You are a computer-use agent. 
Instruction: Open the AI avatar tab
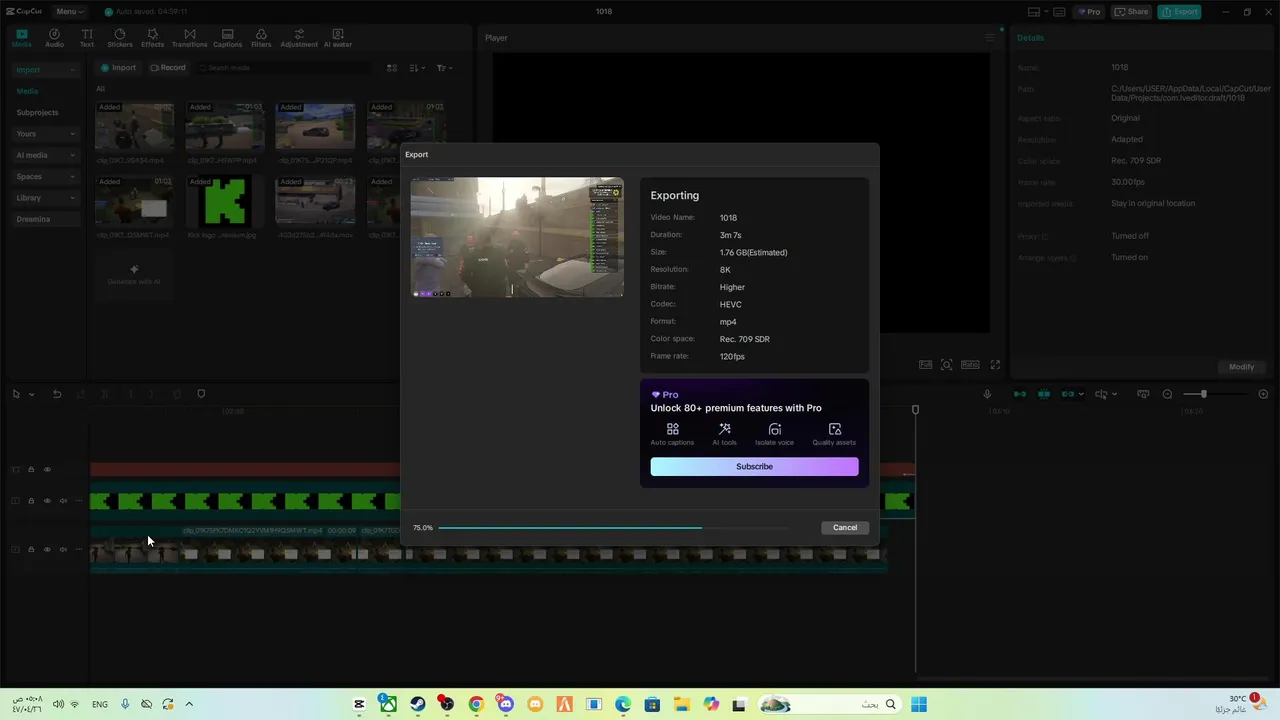coord(337,38)
